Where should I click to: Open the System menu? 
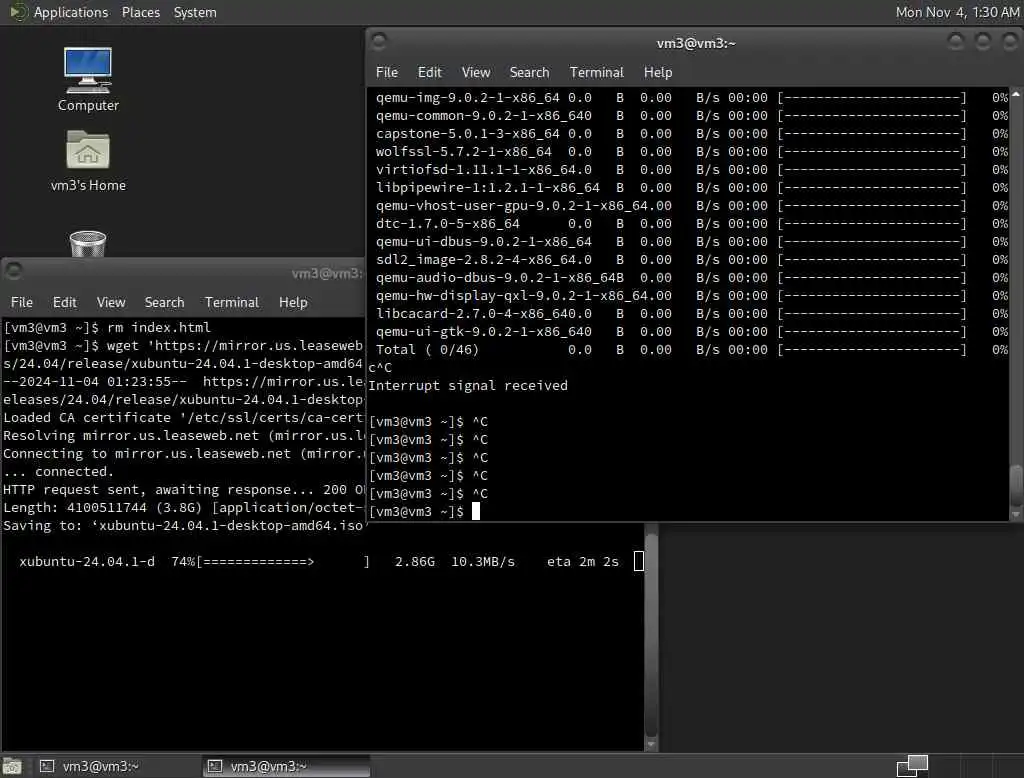coord(195,12)
